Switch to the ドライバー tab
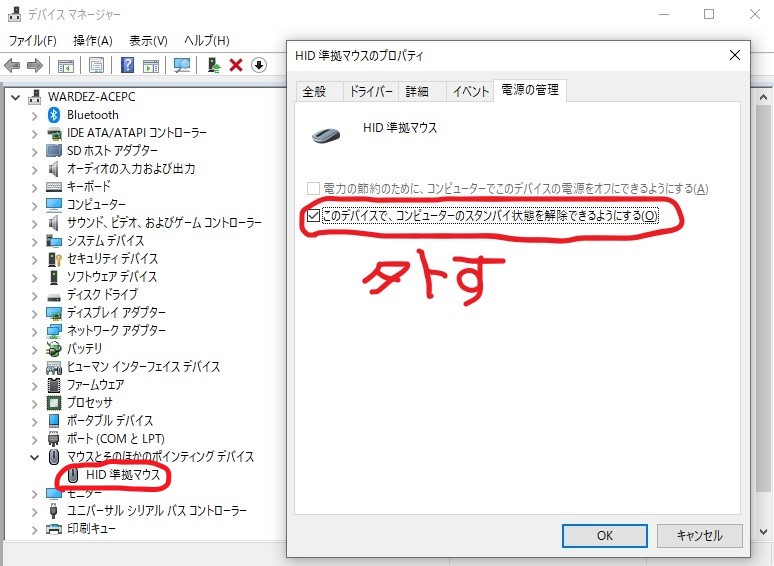The image size is (774, 566). pos(369,91)
